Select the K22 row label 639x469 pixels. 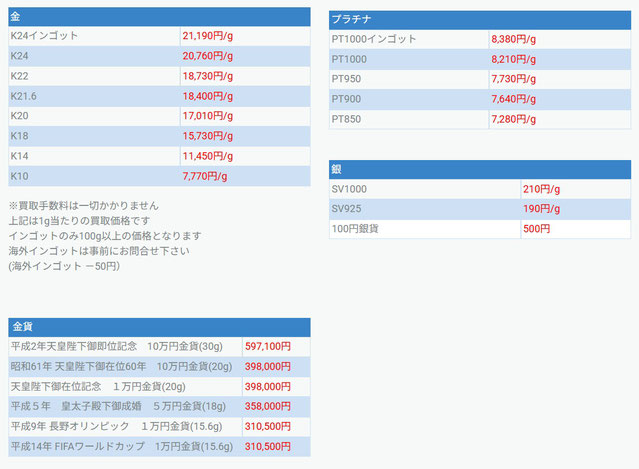point(19,76)
